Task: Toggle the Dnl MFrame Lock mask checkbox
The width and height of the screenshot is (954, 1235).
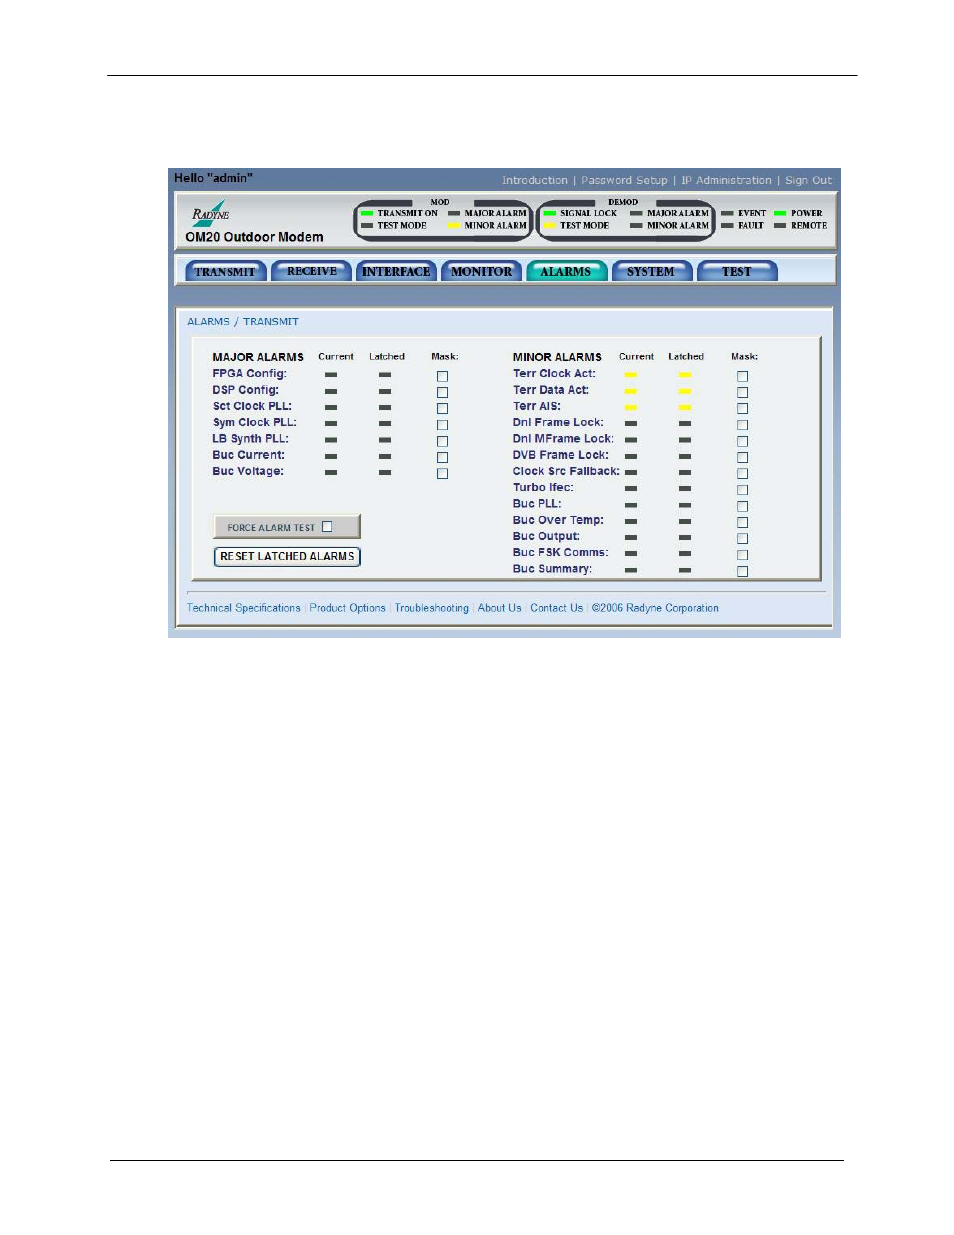Action: [742, 441]
